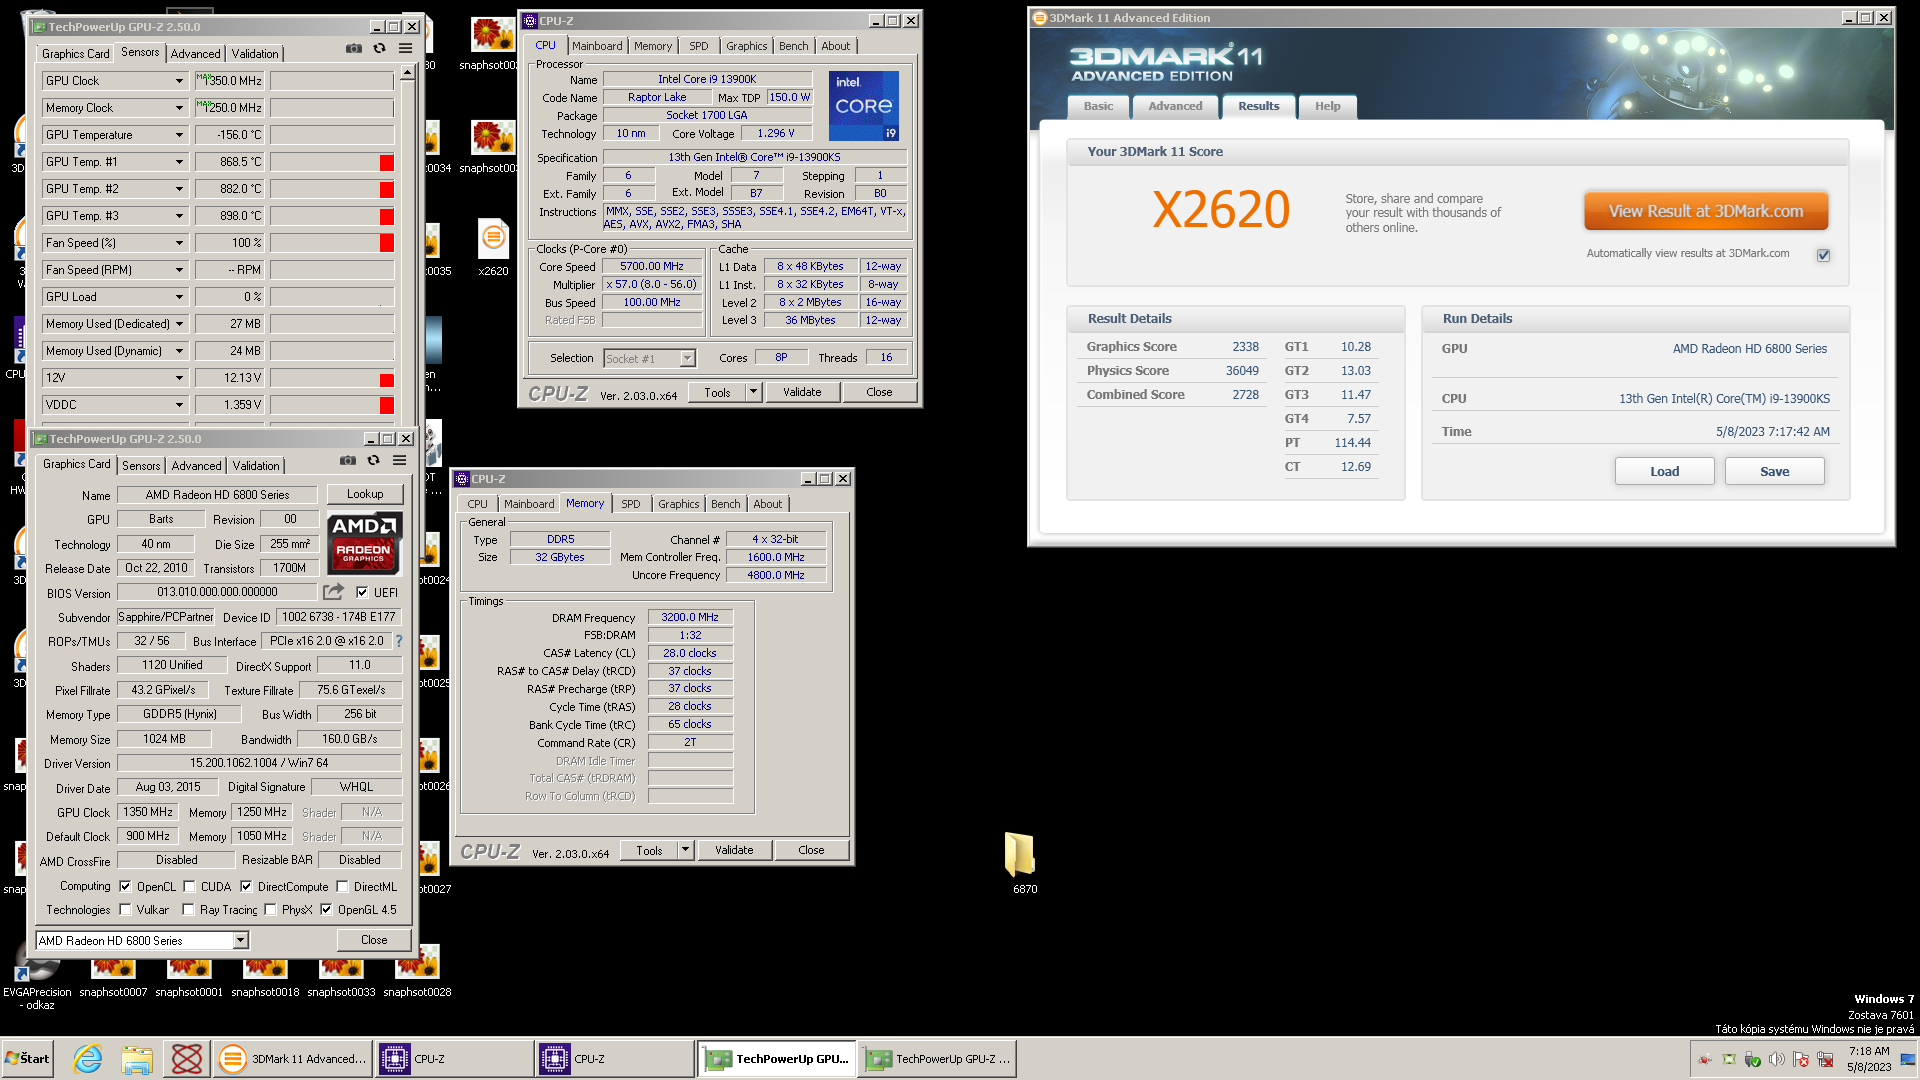Open the hamburger menu in GPU-Z Sensors window
Image resolution: width=1920 pixels, height=1080 pixels.
405,48
